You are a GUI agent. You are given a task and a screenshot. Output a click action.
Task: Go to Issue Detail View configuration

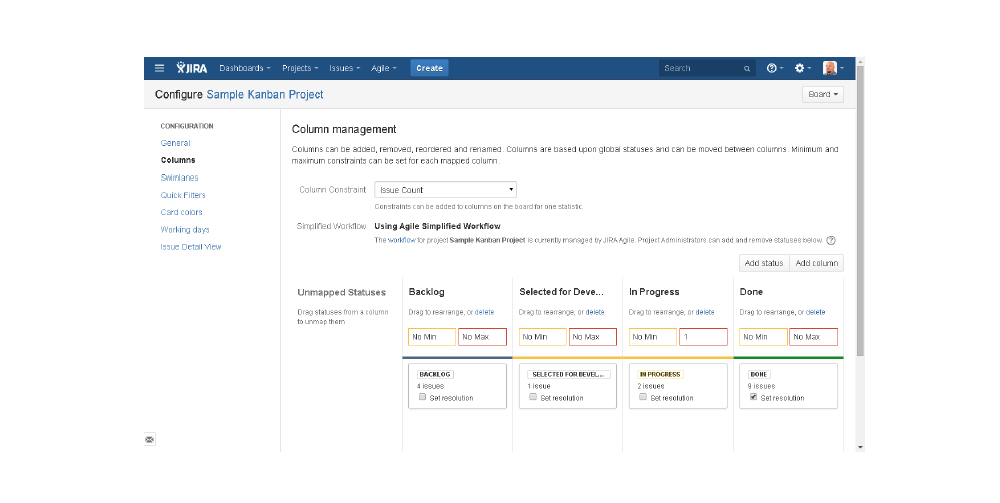[x=191, y=247]
